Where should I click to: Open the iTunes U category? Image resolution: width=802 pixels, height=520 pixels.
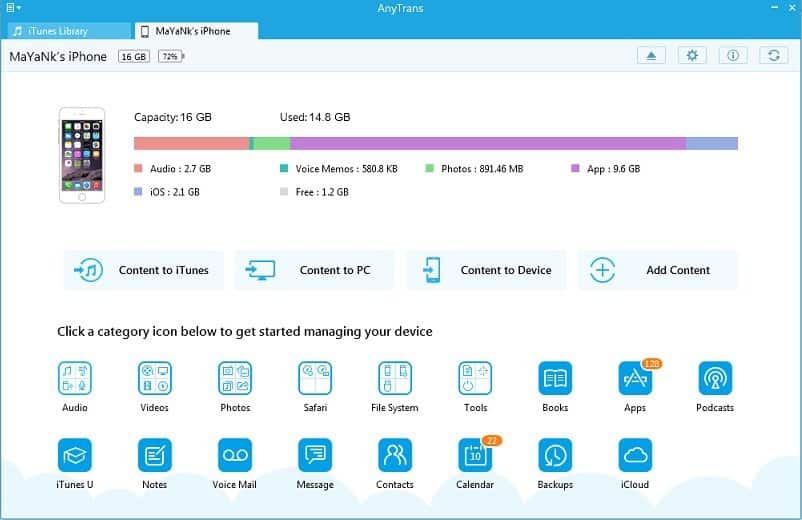75,455
